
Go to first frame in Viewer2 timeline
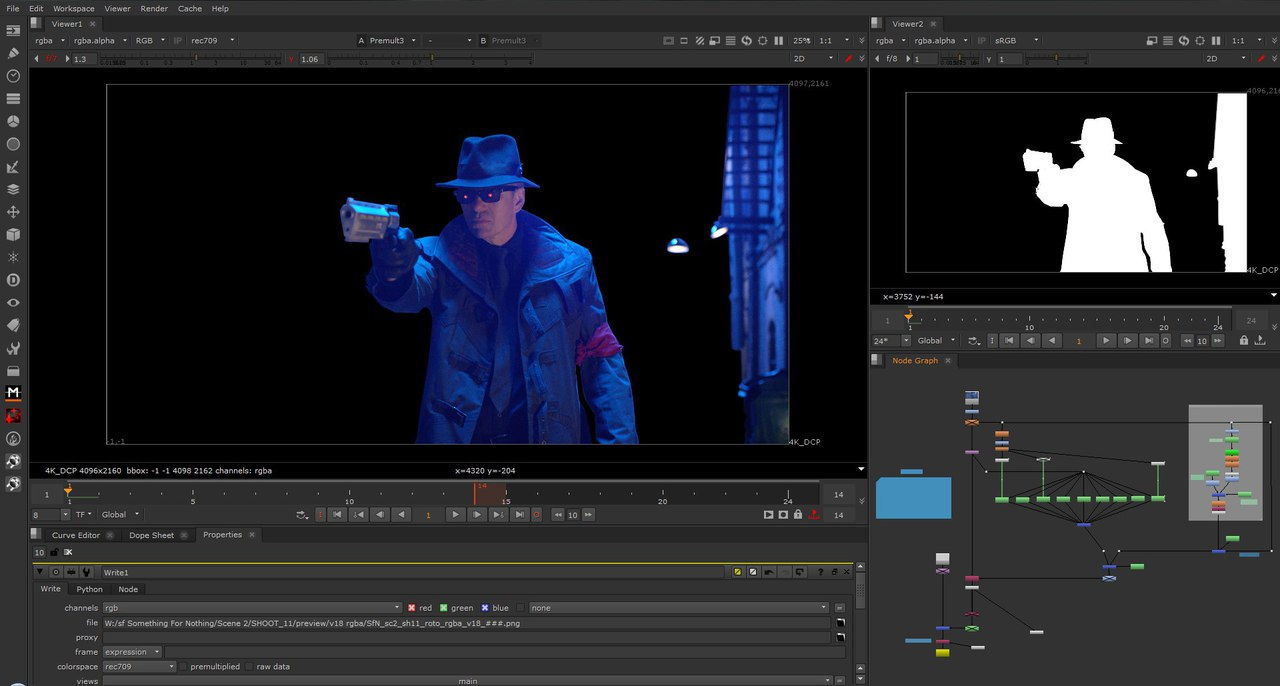point(1009,341)
